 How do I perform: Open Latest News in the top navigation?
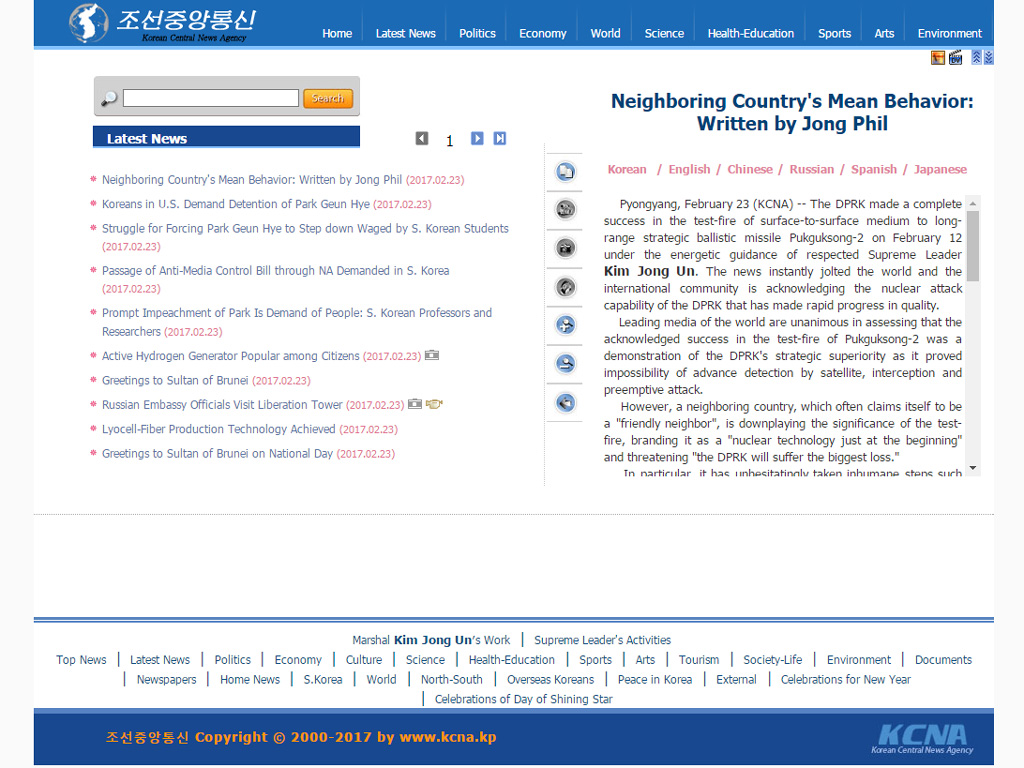tap(406, 33)
